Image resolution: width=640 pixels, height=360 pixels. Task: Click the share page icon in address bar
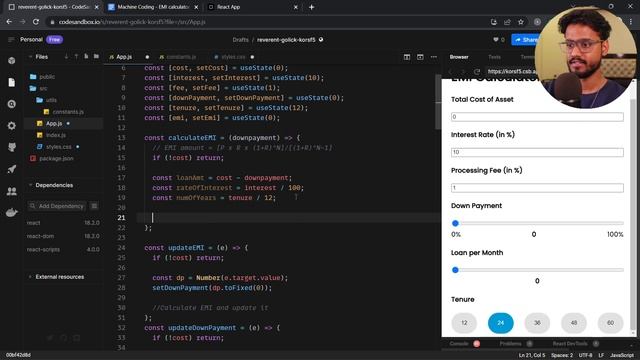pyautogui.click(x=507, y=22)
